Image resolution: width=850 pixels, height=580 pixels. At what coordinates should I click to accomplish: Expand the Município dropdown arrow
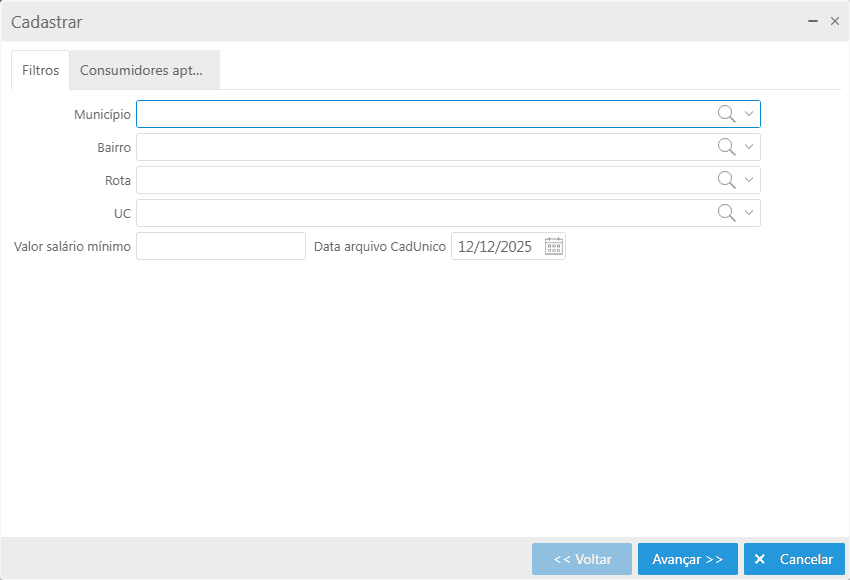point(749,114)
